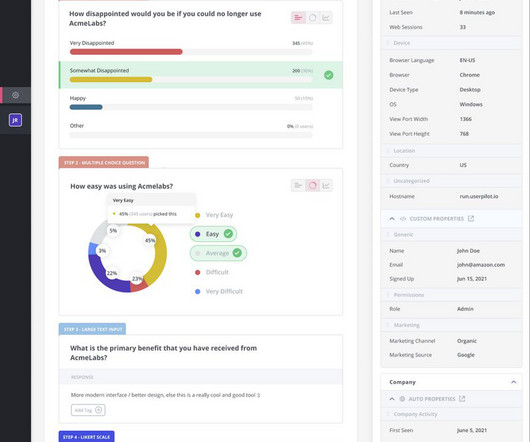This screenshot has width=530, height=442.
Task: Switch first question to bar chart view
Action: (298, 18)
